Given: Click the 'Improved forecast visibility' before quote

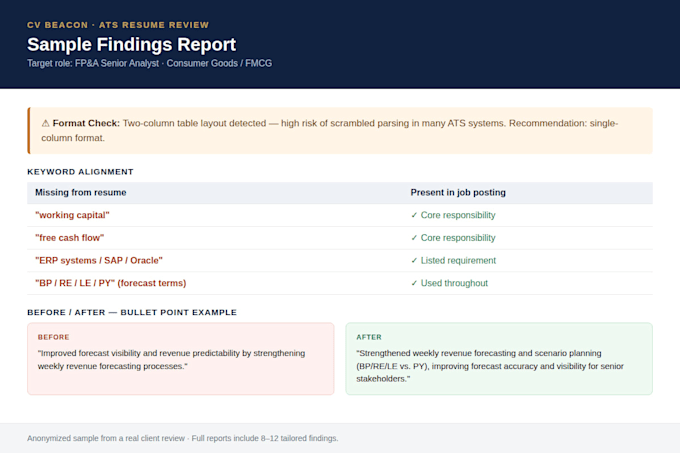Looking at the screenshot, I should pyautogui.click(x=171, y=359).
